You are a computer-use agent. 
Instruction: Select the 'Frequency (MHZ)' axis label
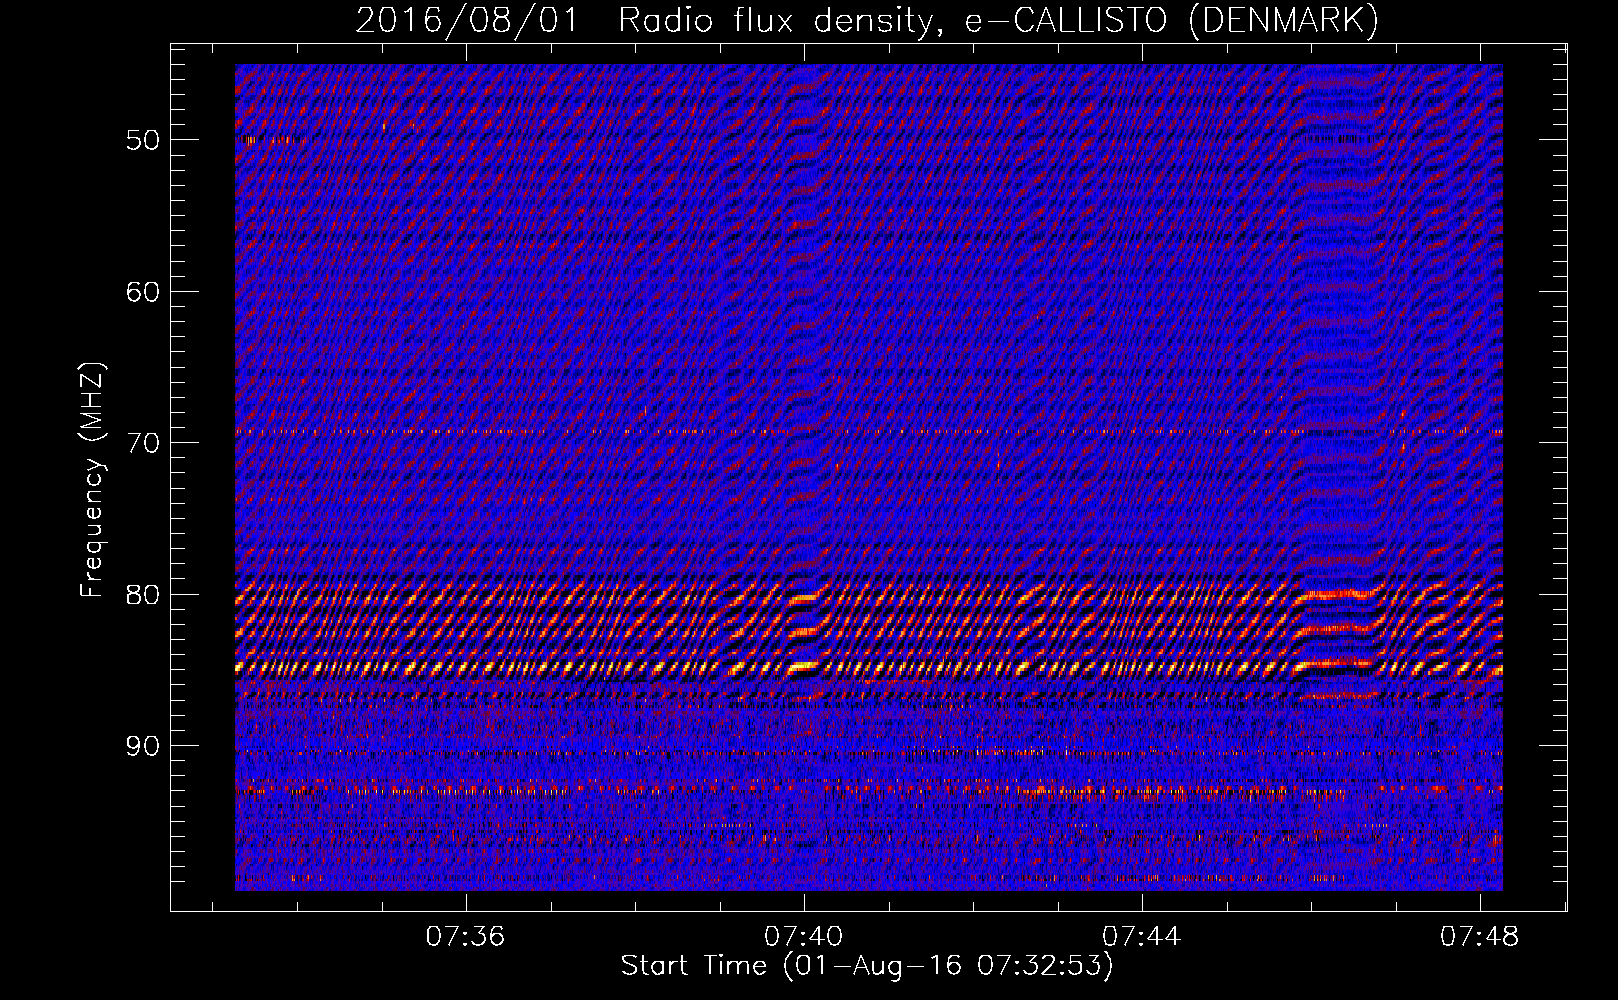[92, 480]
